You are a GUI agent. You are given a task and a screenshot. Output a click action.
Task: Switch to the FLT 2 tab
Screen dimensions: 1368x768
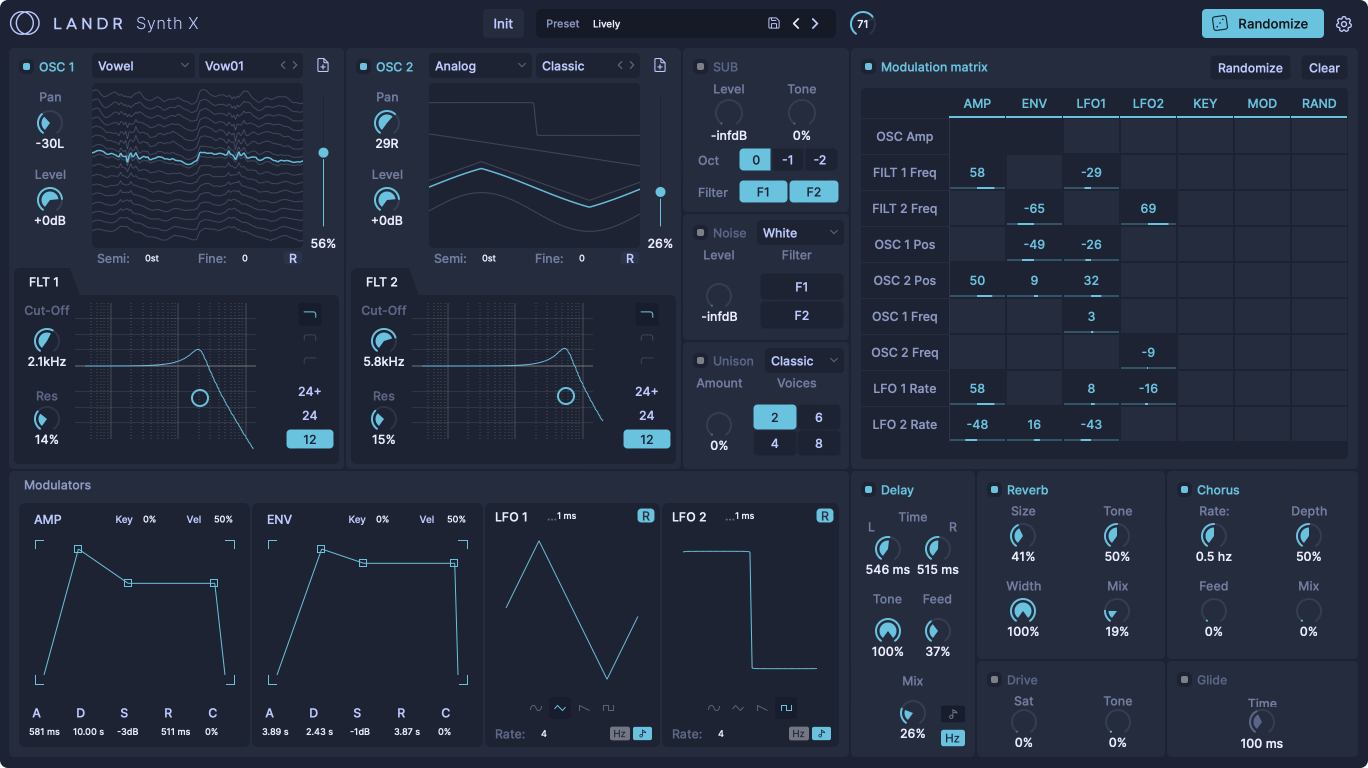point(381,281)
